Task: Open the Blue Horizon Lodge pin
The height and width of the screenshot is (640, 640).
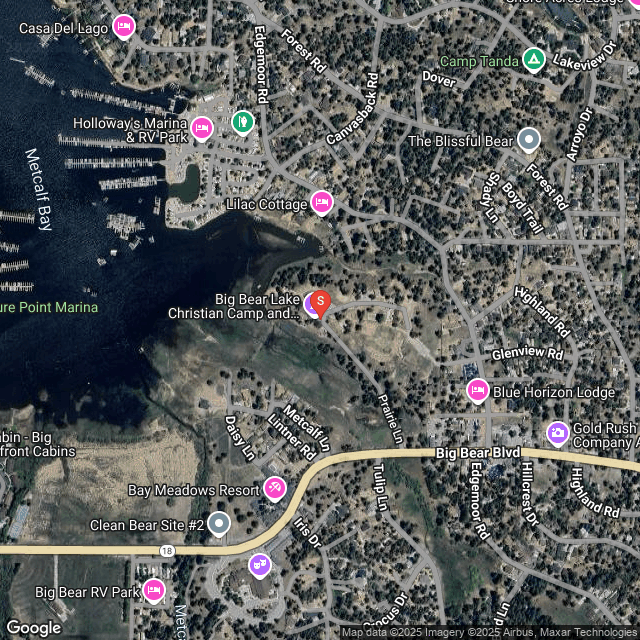Action: (x=478, y=391)
